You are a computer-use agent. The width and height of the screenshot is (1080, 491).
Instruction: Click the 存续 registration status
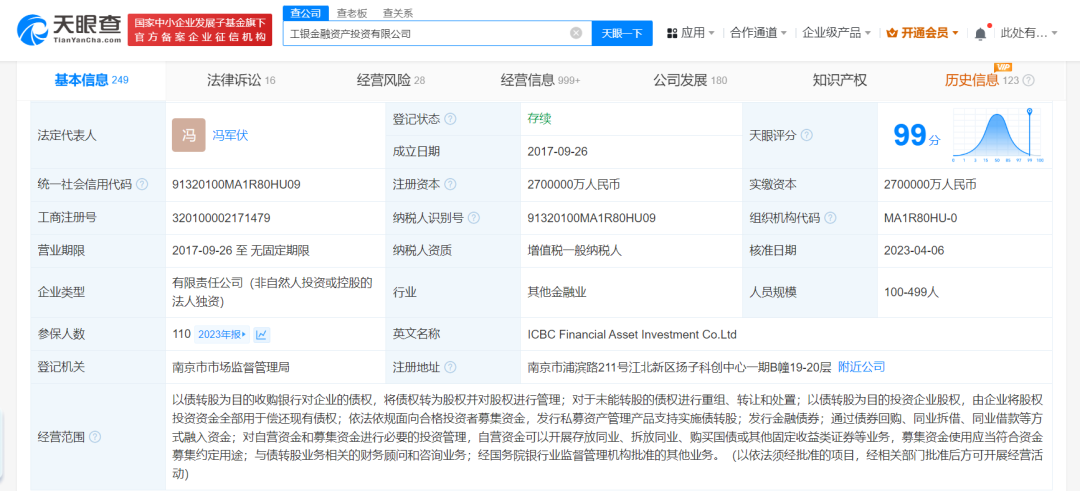coord(539,118)
